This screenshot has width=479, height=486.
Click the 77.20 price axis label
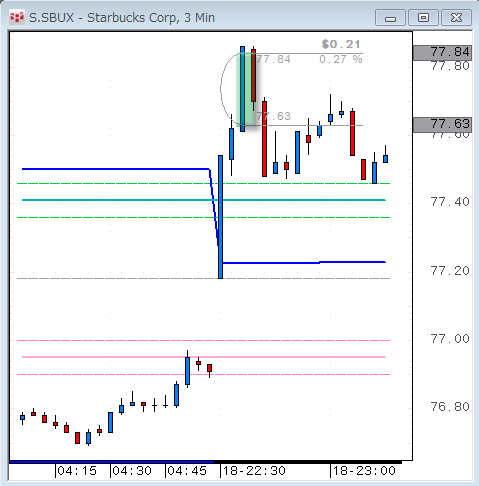click(450, 271)
